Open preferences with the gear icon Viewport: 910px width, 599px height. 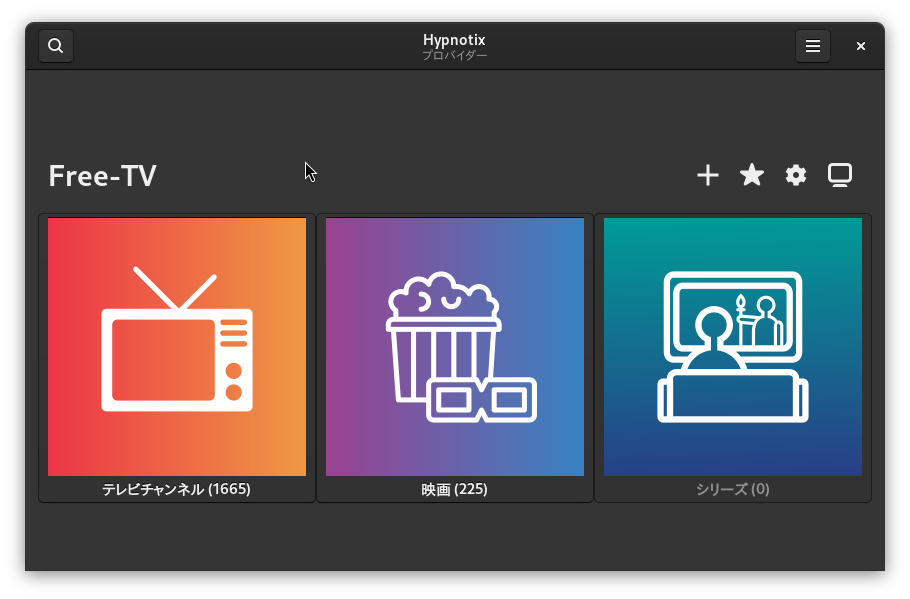click(x=796, y=176)
